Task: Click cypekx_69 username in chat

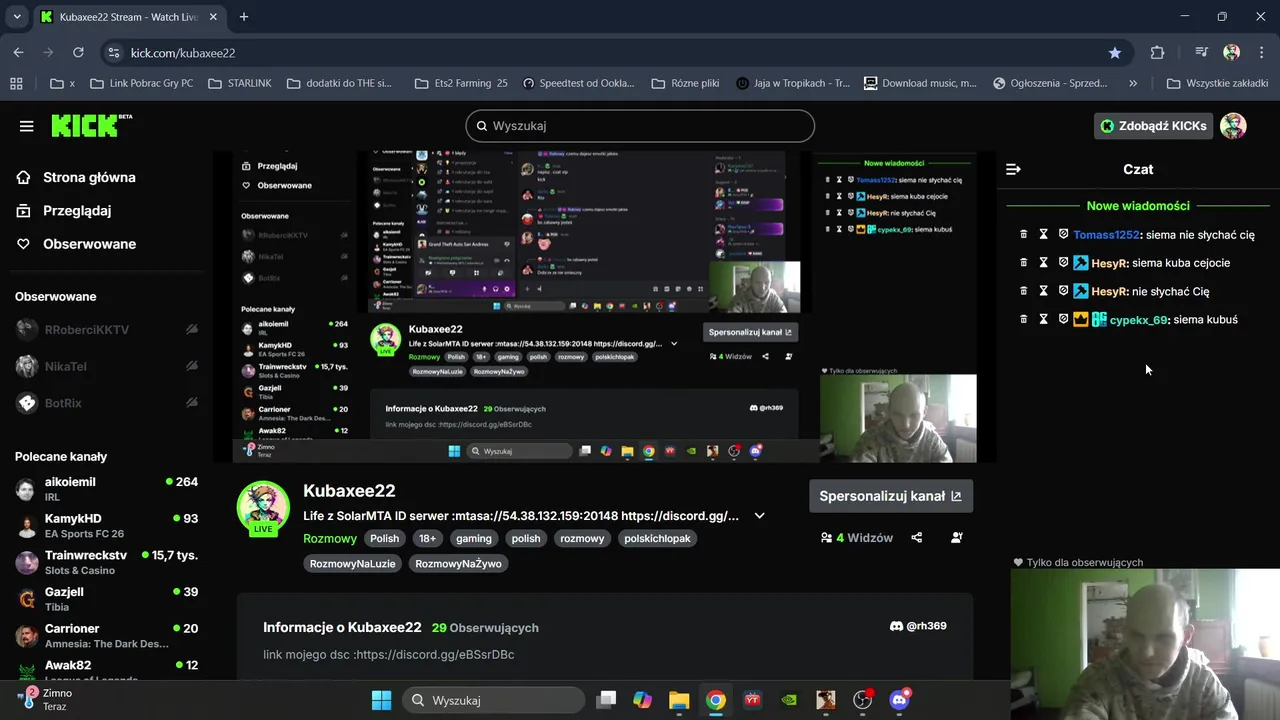Action: 1138,320
